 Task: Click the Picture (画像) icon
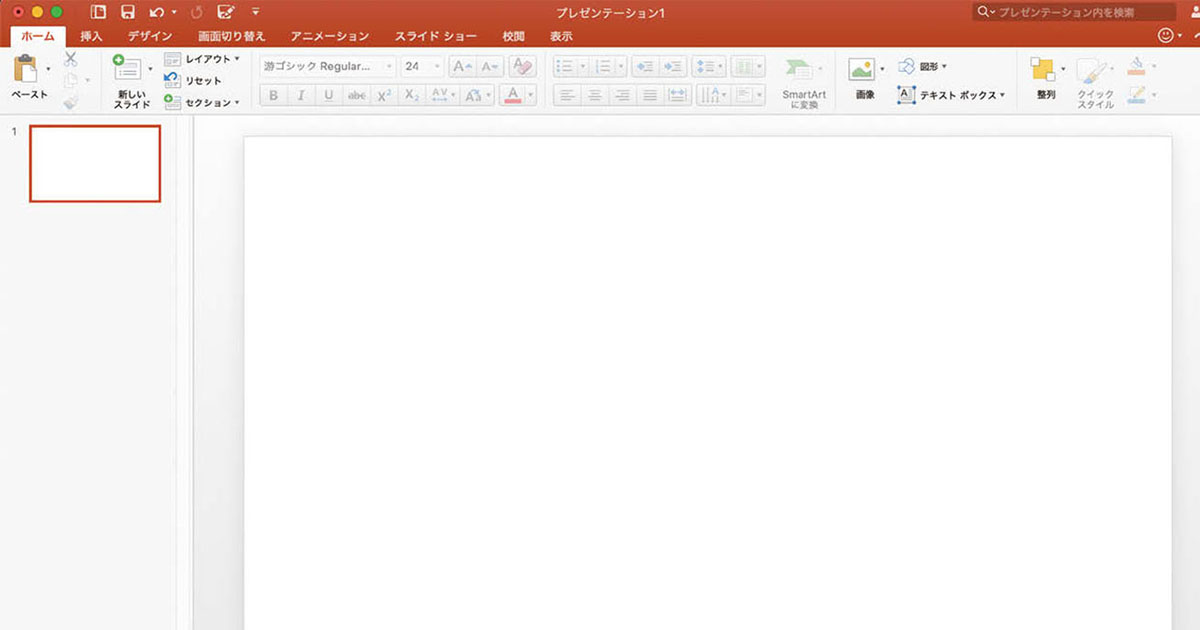point(861,69)
